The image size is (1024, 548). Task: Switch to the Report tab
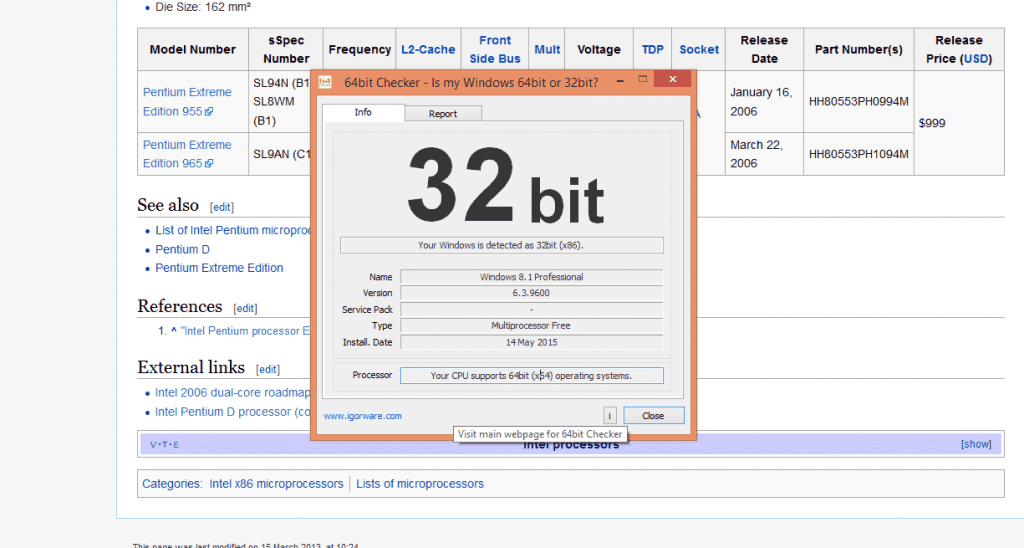(x=443, y=113)
